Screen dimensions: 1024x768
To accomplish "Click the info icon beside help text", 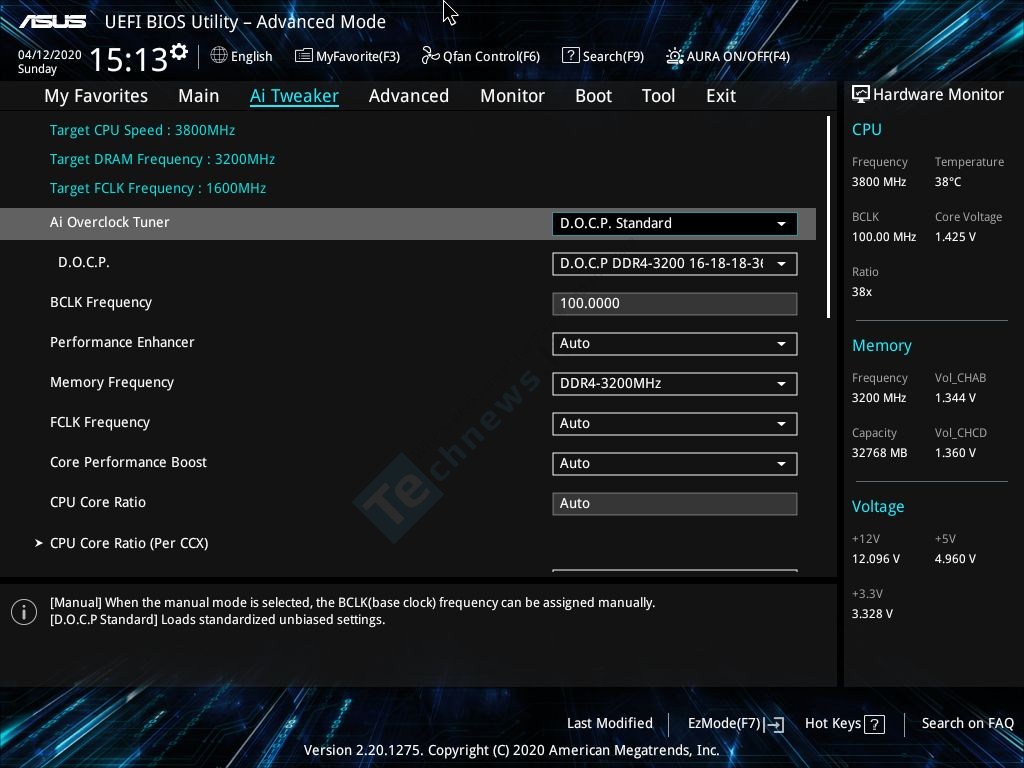I will [24, 612].
